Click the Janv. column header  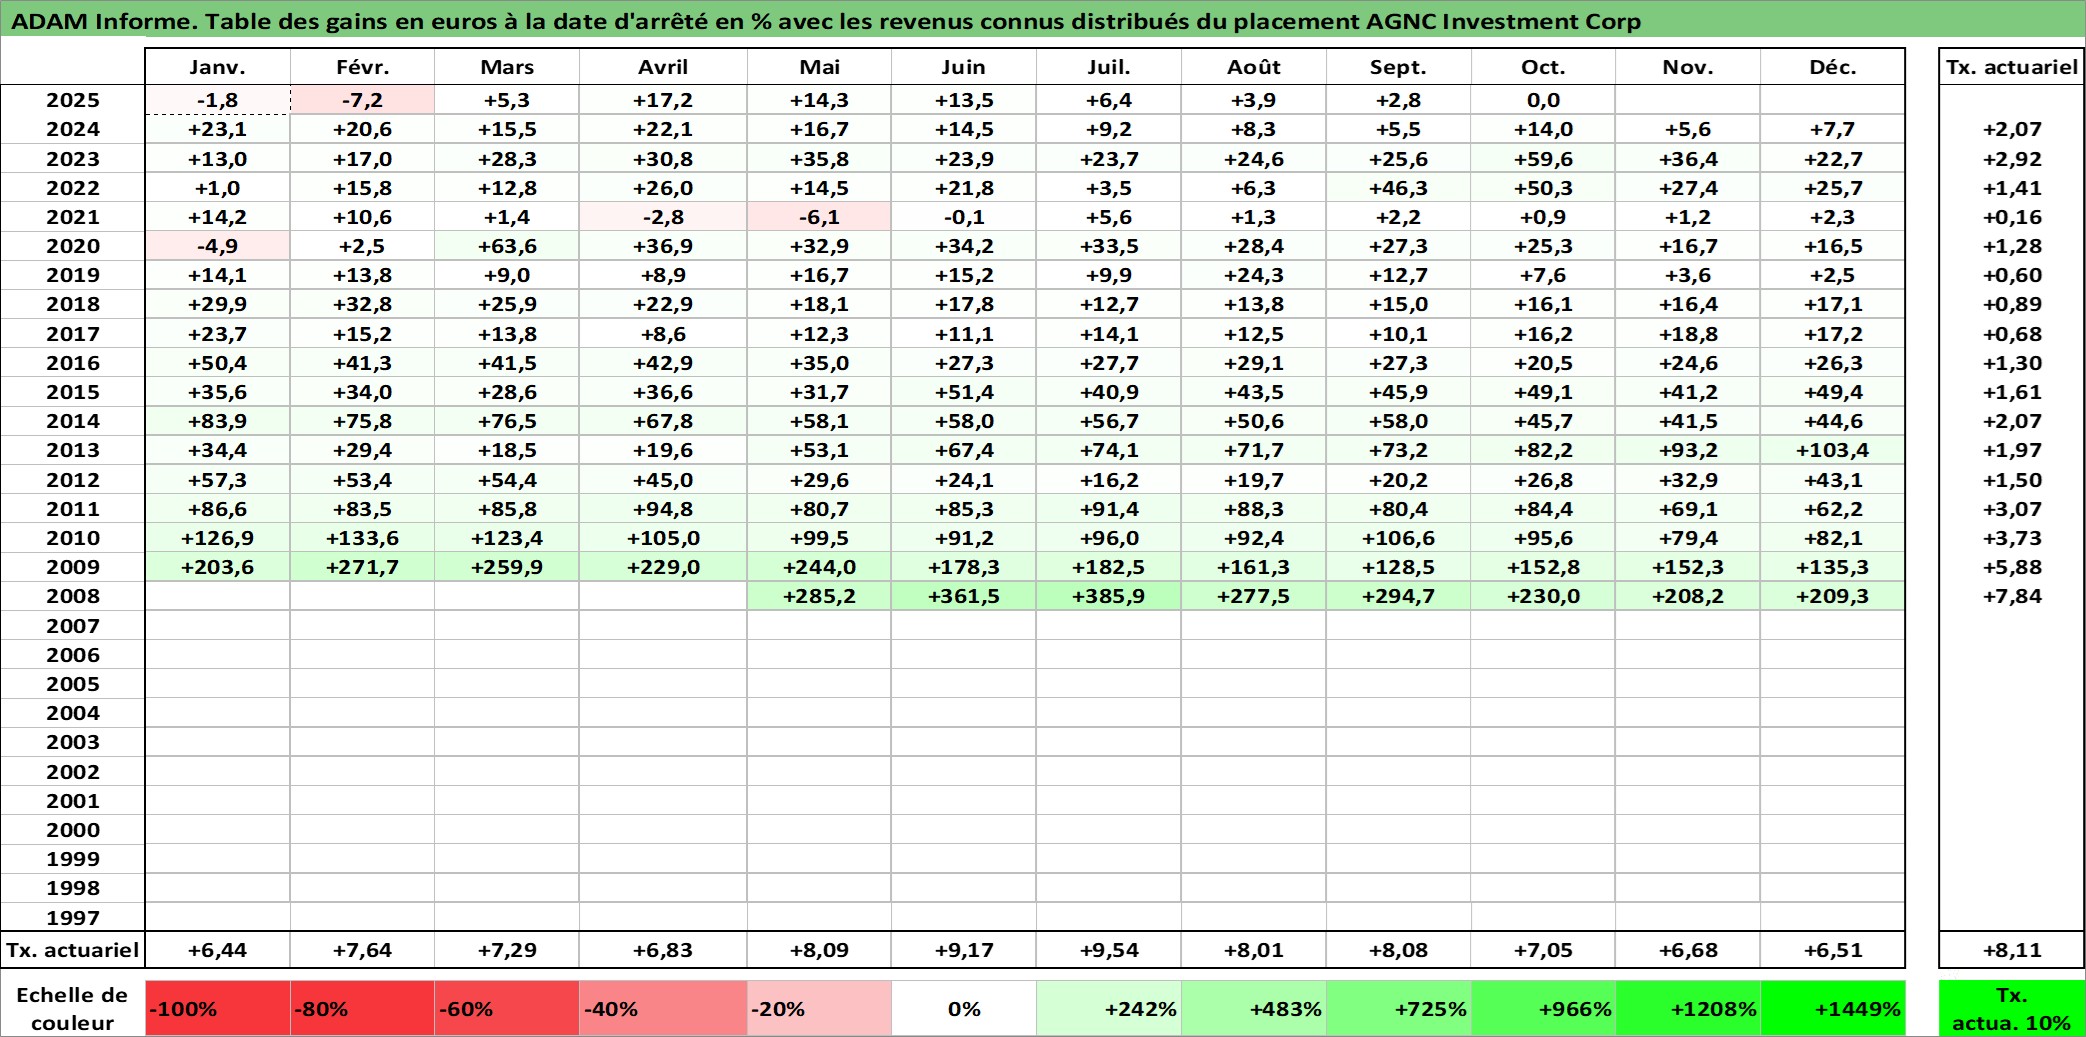(217, 67)
